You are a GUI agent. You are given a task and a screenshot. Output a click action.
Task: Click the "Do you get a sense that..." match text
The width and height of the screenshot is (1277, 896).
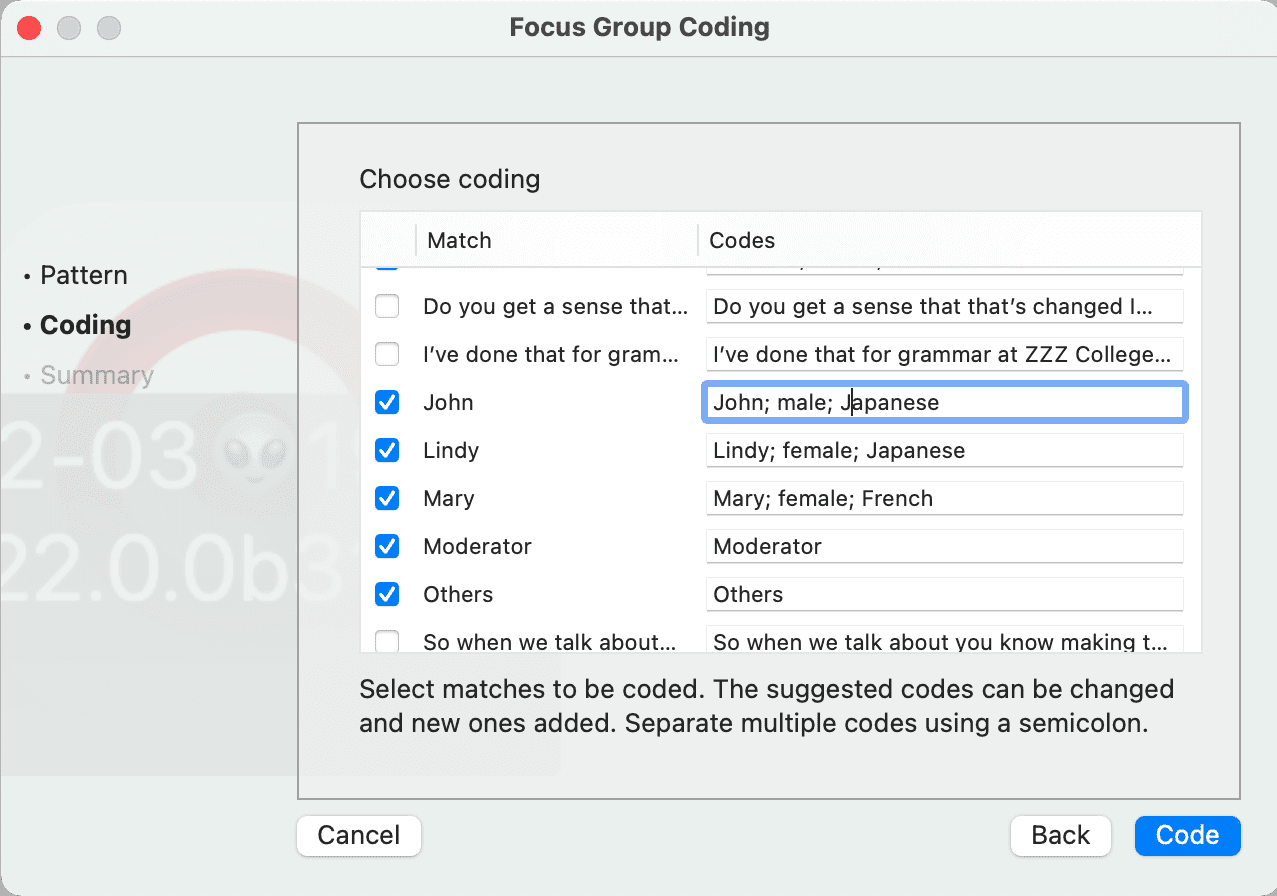[x=556, y=306]
